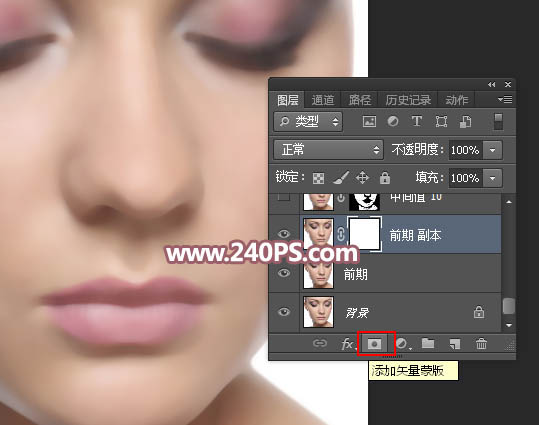The image size is (539, 425).
Task: Open the 类型 filter type dropdown
Action: [x=308, y=121]
